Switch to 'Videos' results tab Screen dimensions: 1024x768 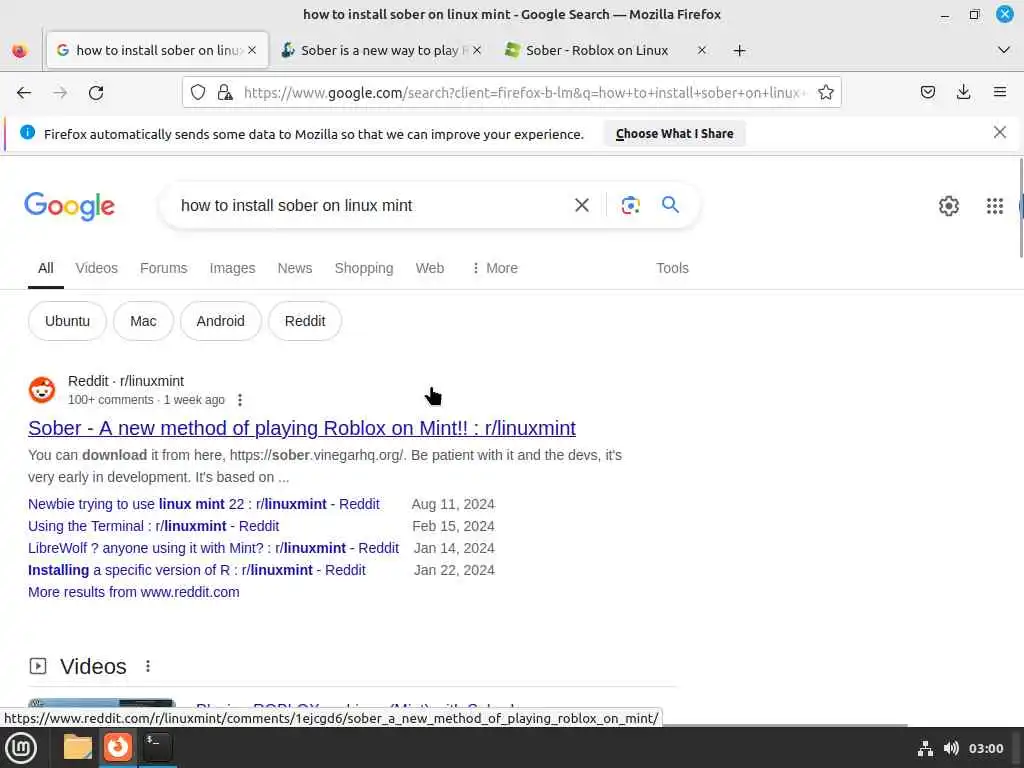pos(97,268)
